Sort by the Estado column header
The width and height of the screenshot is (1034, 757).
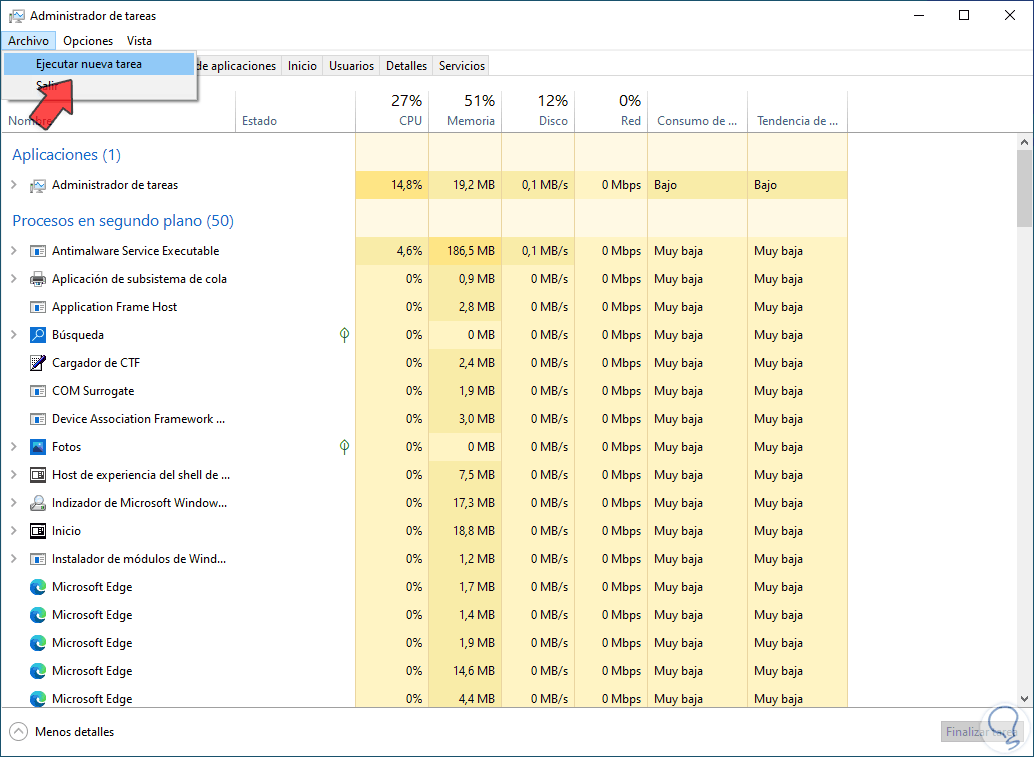pyautogui.click(x=295, y=111)
